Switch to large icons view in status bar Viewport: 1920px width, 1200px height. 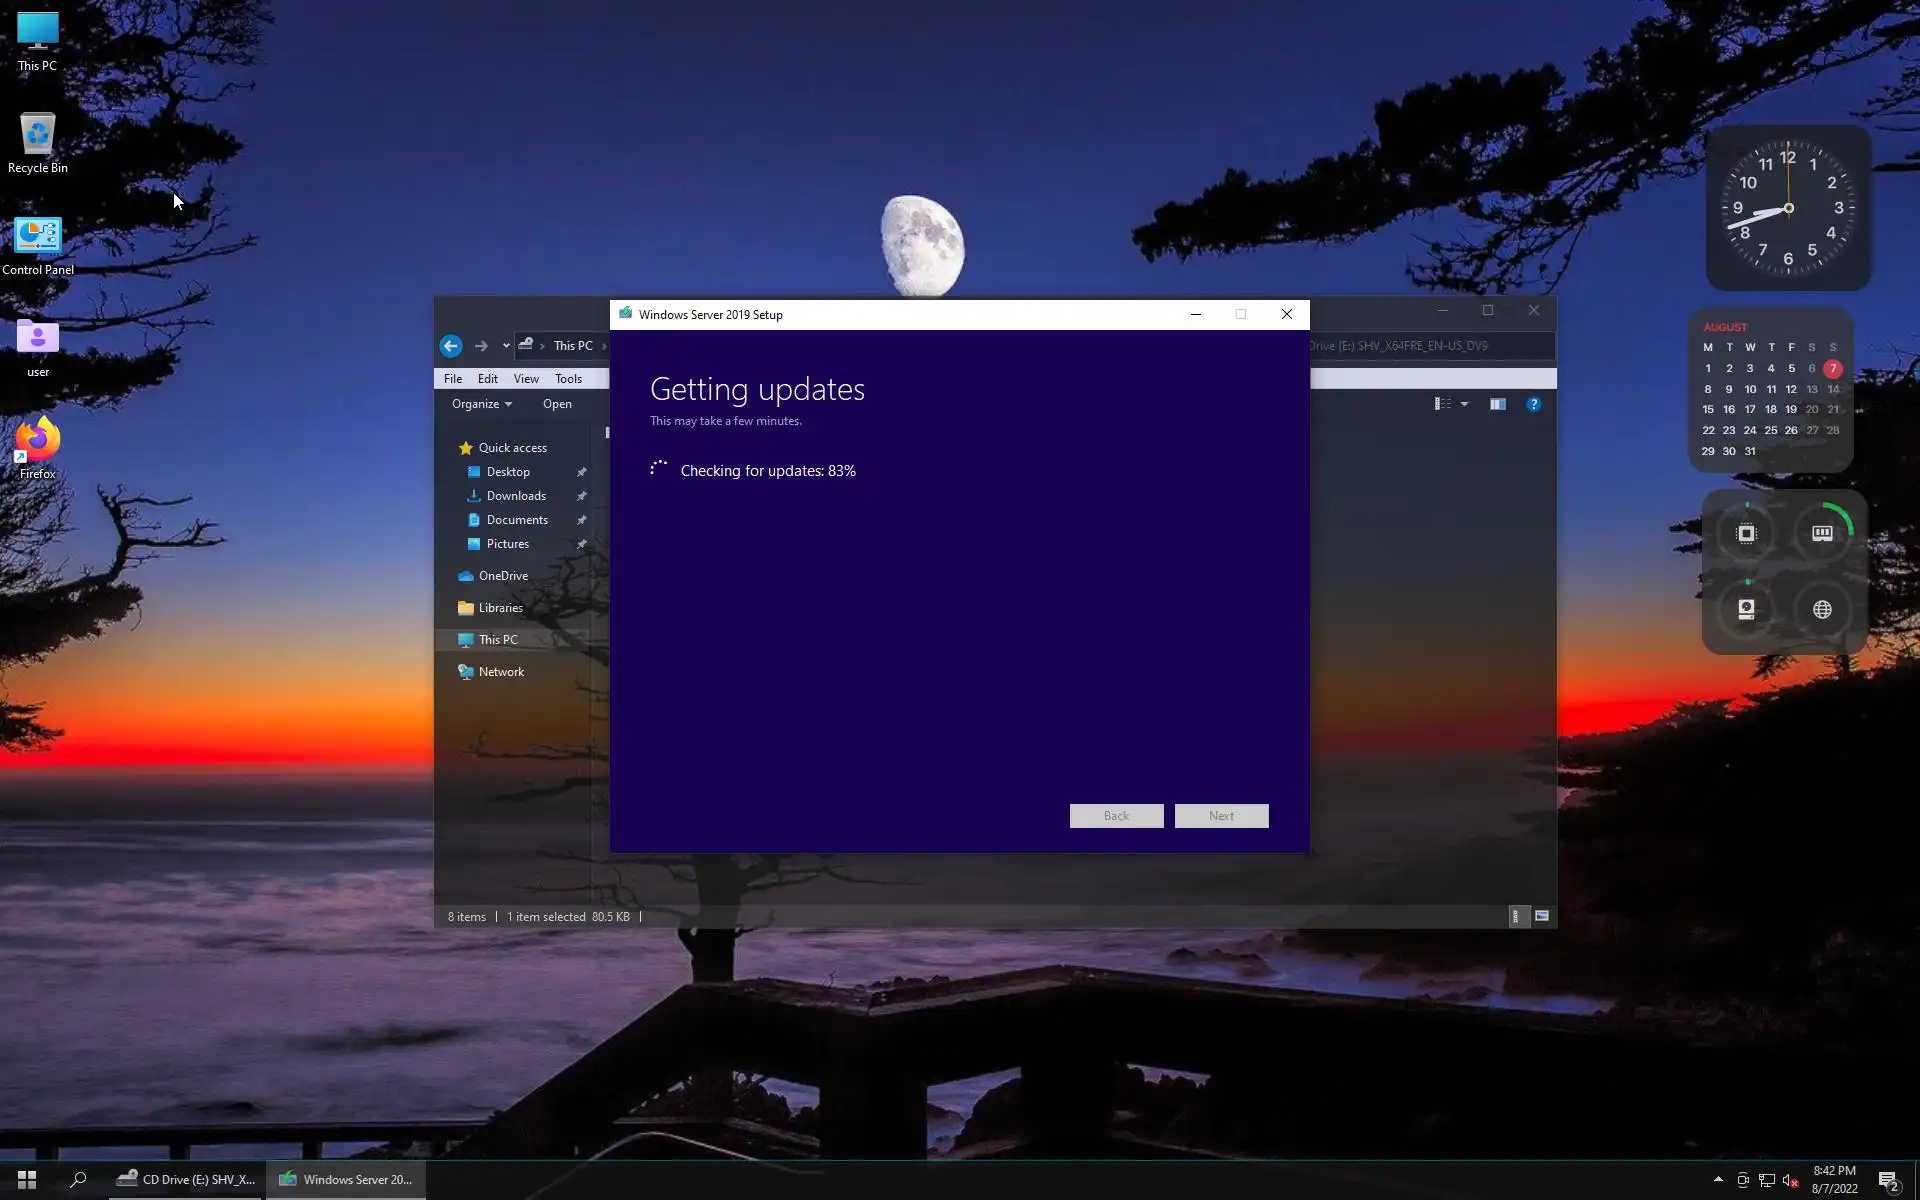point(1542,916)
